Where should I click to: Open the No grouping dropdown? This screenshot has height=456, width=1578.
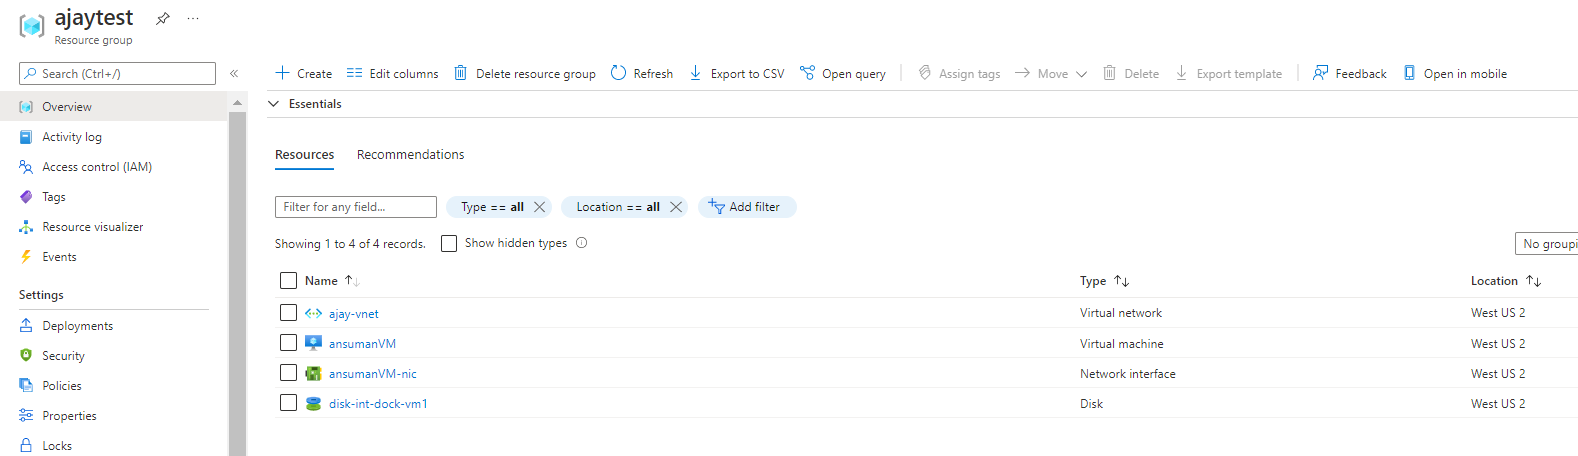1547,244
